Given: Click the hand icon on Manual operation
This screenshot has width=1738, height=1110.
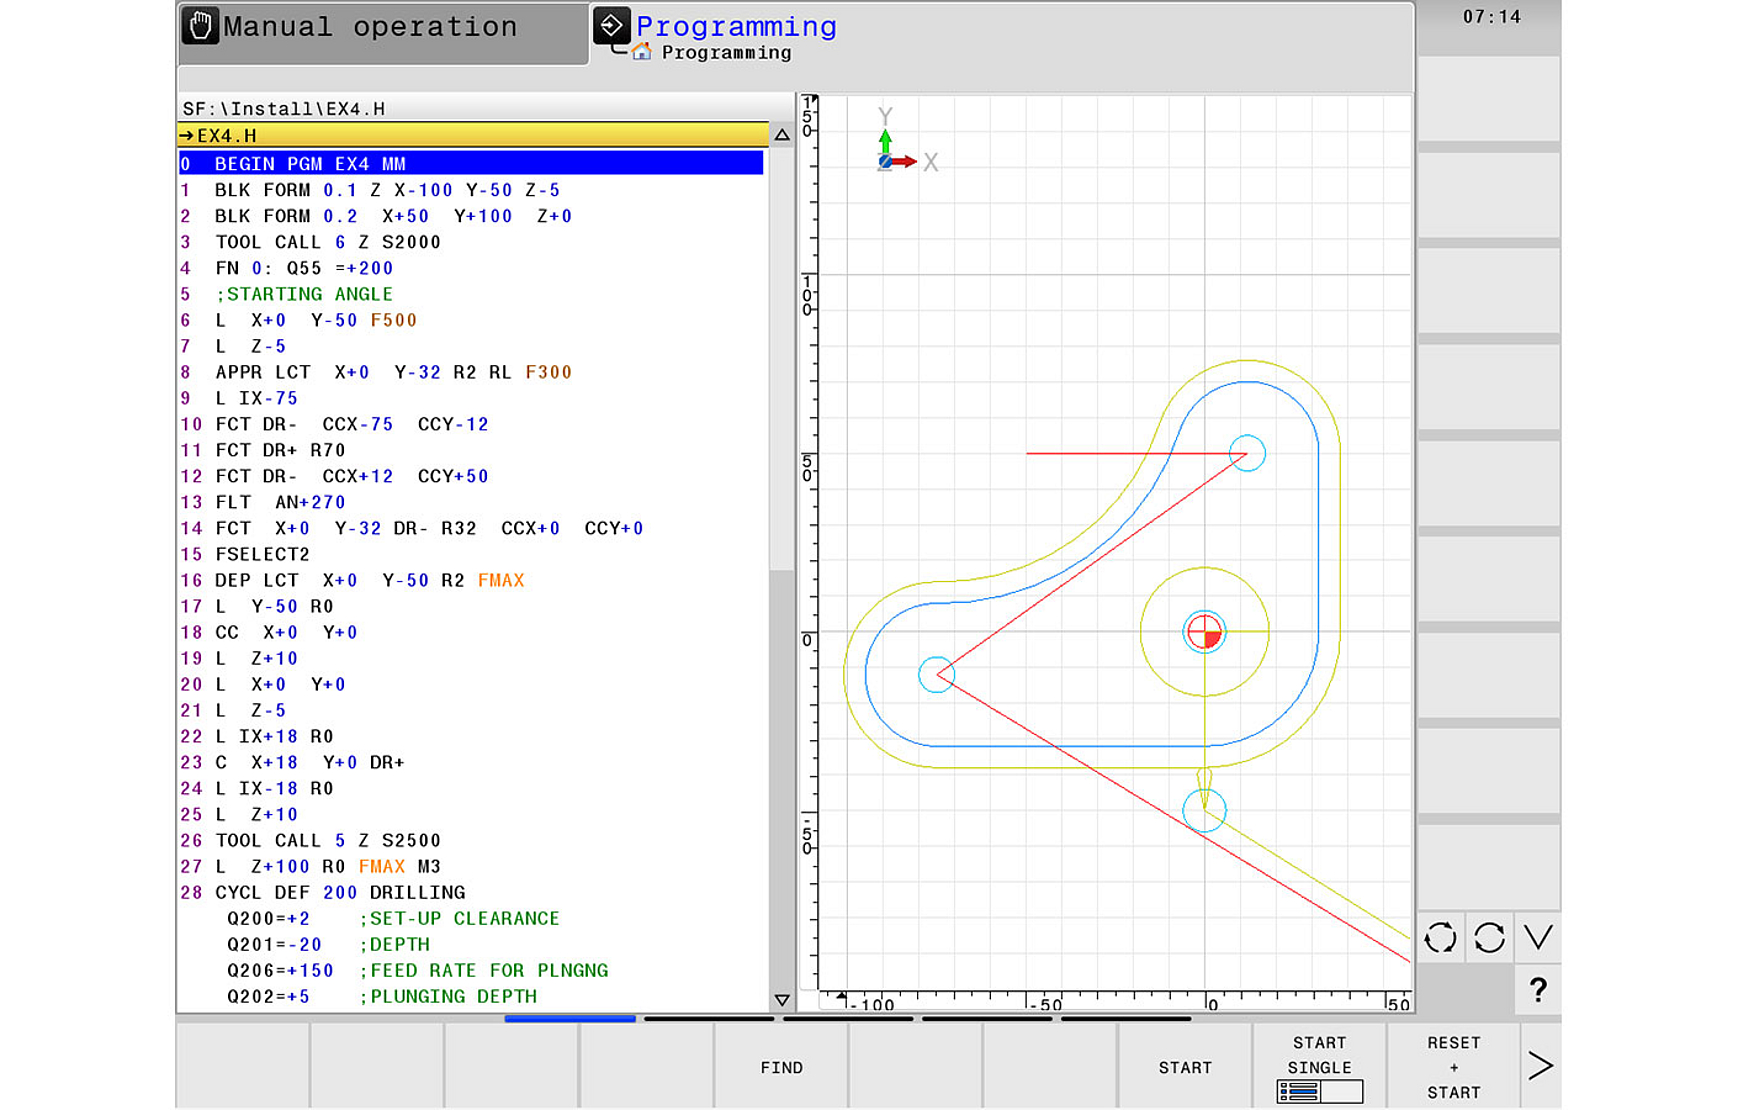Looking at the screenshot, I should 200,26.
